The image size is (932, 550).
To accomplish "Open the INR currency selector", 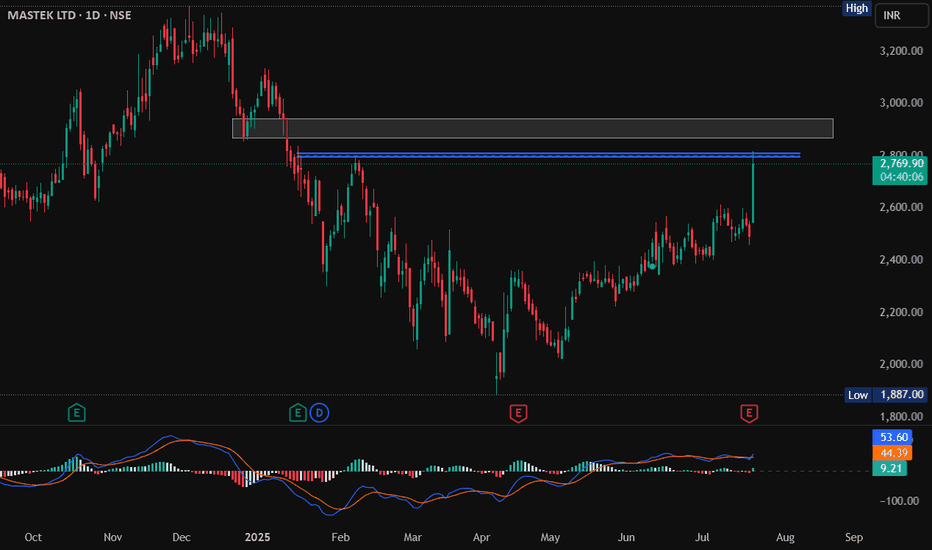I will (x=901, y=15).
